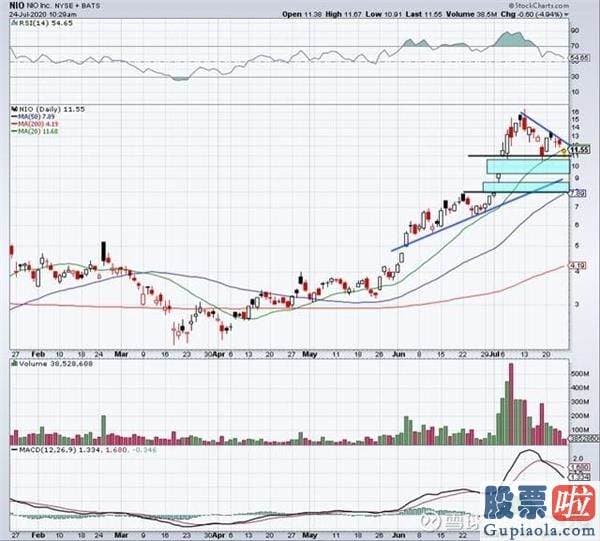This screenshot has height=541, width=600.
Task: Click the 54.65 RSI value tag on axis
Action: click(580, 58)
